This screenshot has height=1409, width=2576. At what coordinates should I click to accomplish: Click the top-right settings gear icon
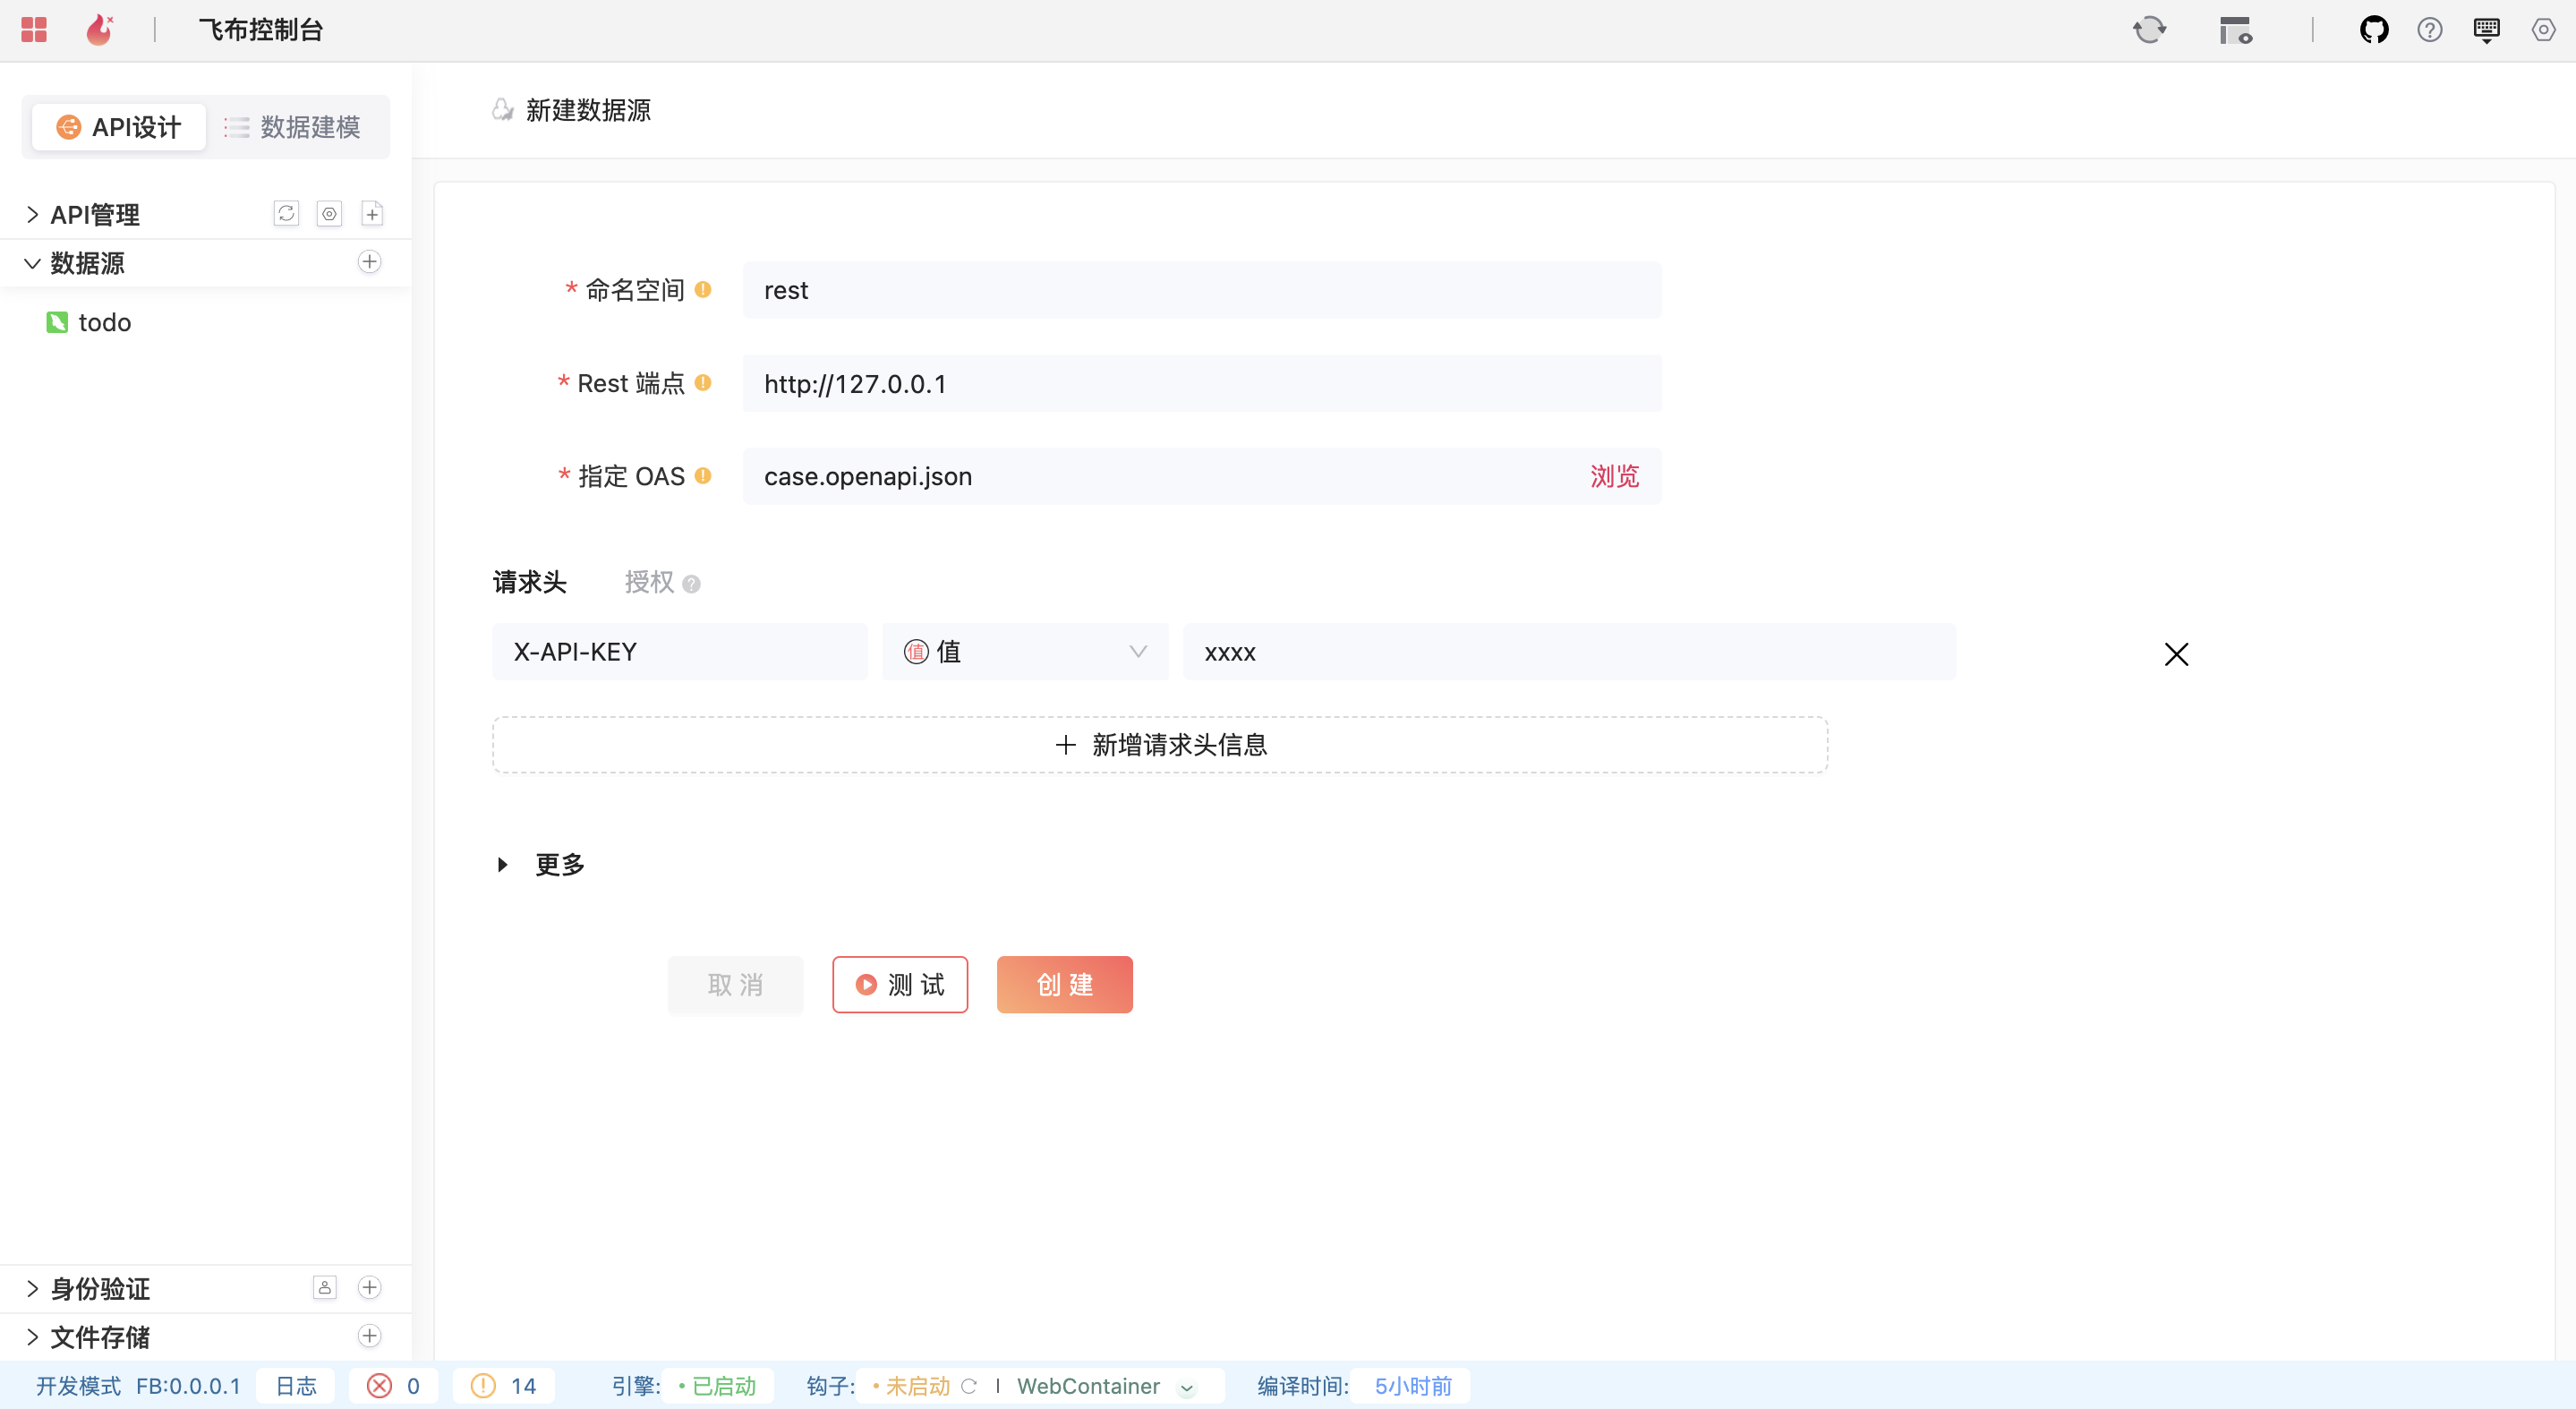pyautogui.click(x=2543, y=30)
